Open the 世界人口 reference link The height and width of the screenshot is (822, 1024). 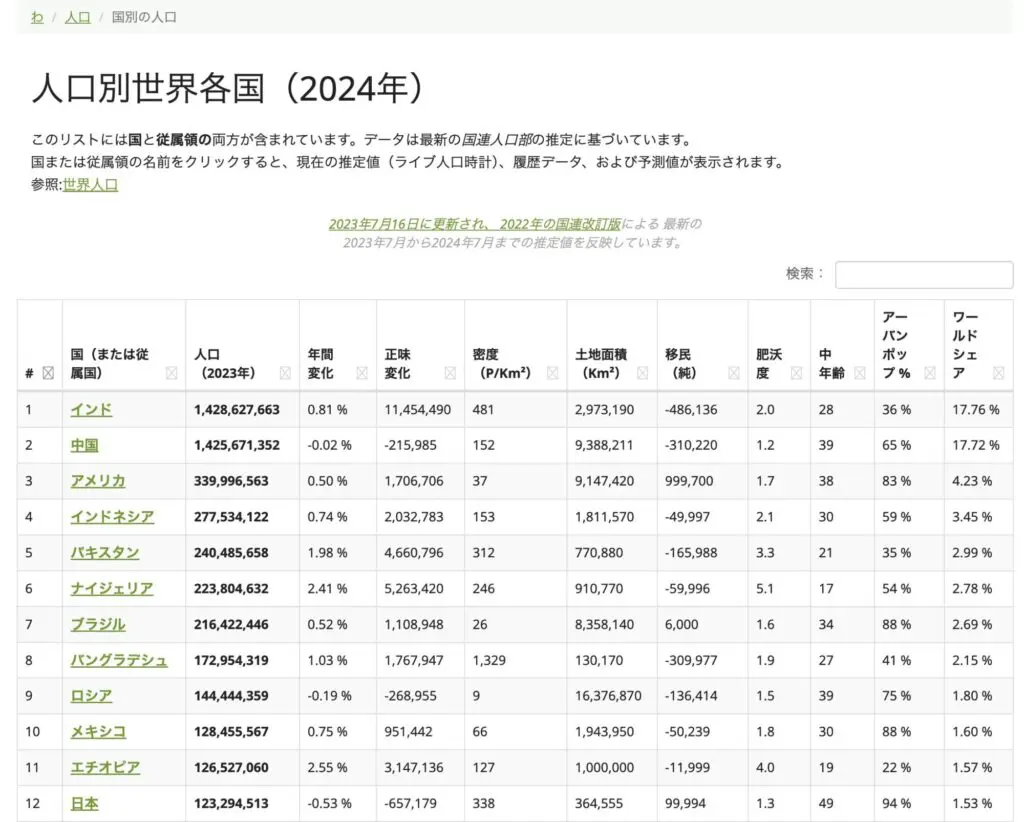(90, 185)
